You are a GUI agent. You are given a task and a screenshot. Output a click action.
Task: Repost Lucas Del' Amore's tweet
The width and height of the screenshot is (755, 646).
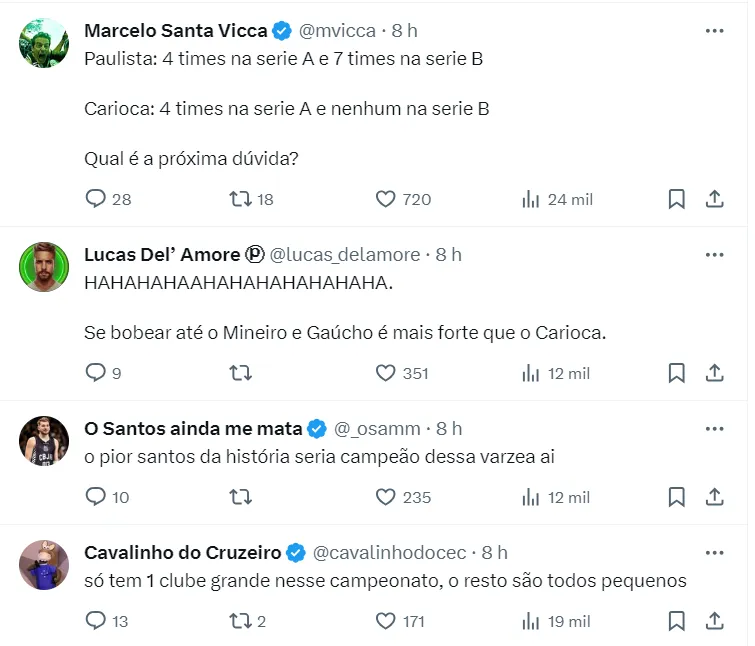pyautogui.click(x=240, y=373)
